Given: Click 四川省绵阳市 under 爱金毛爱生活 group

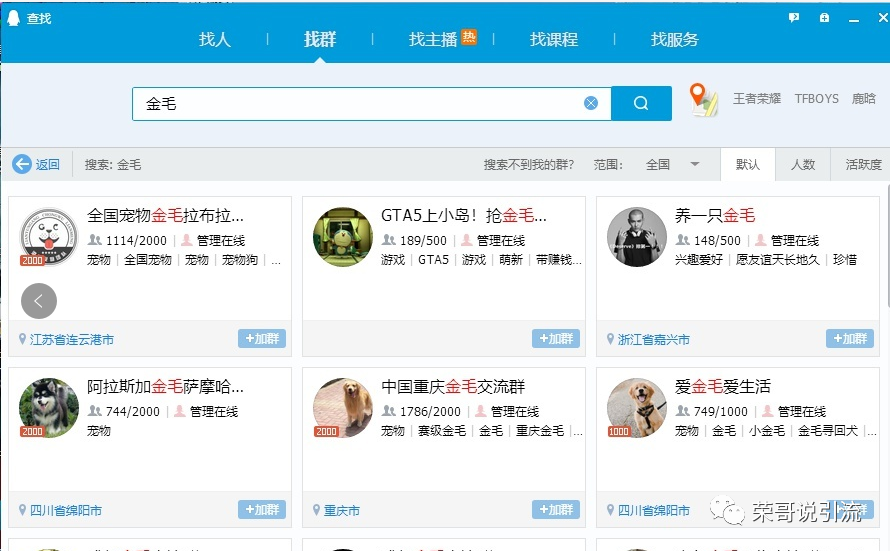Looking at the screenshot, I should click(653, 510).
